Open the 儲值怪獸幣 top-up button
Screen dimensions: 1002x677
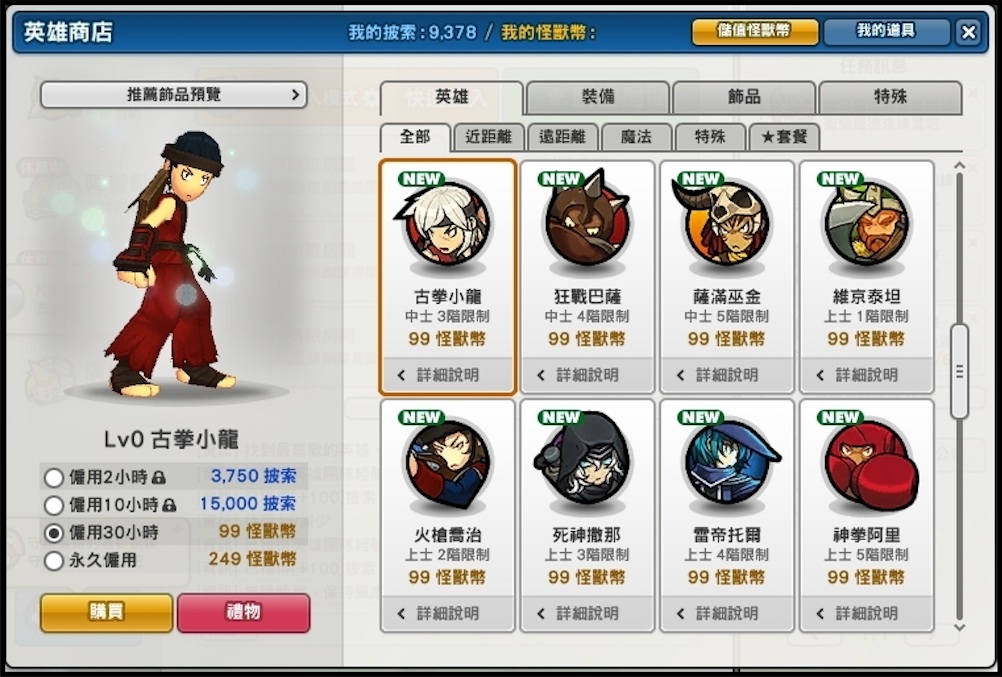(755, 31)
